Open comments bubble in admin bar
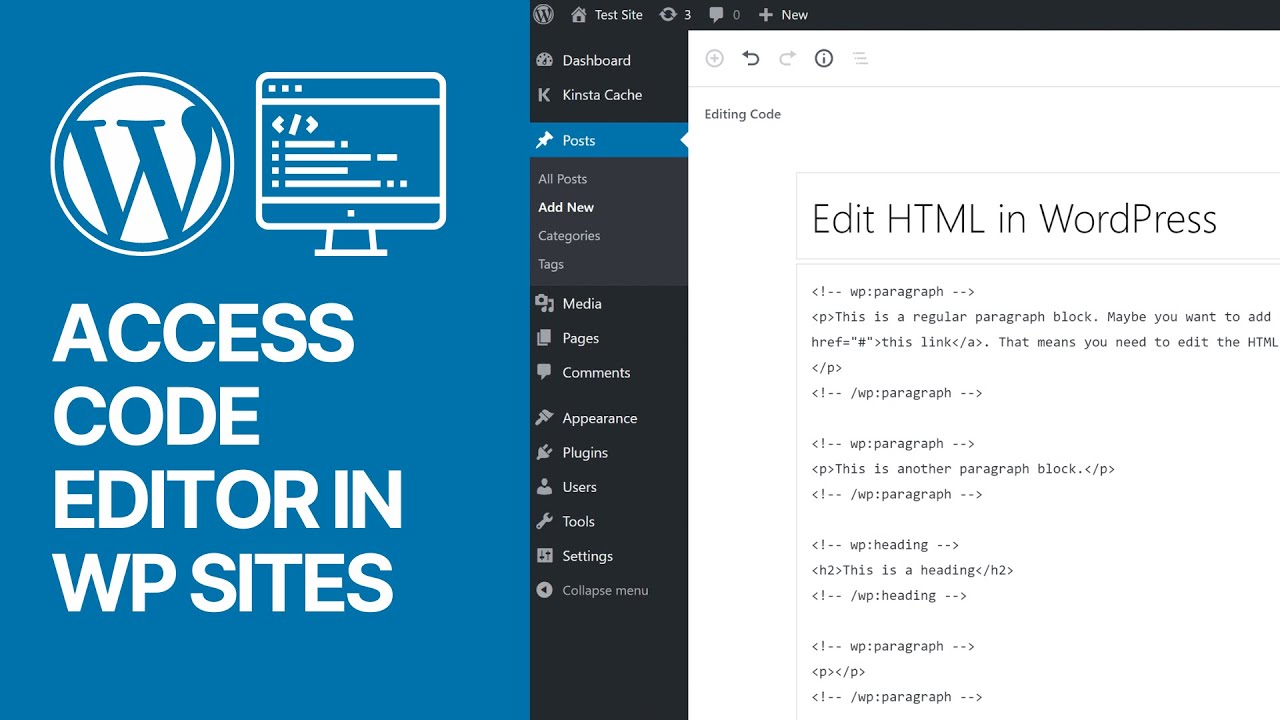Viewport: 1280px width, 720px height. (725, 14)
